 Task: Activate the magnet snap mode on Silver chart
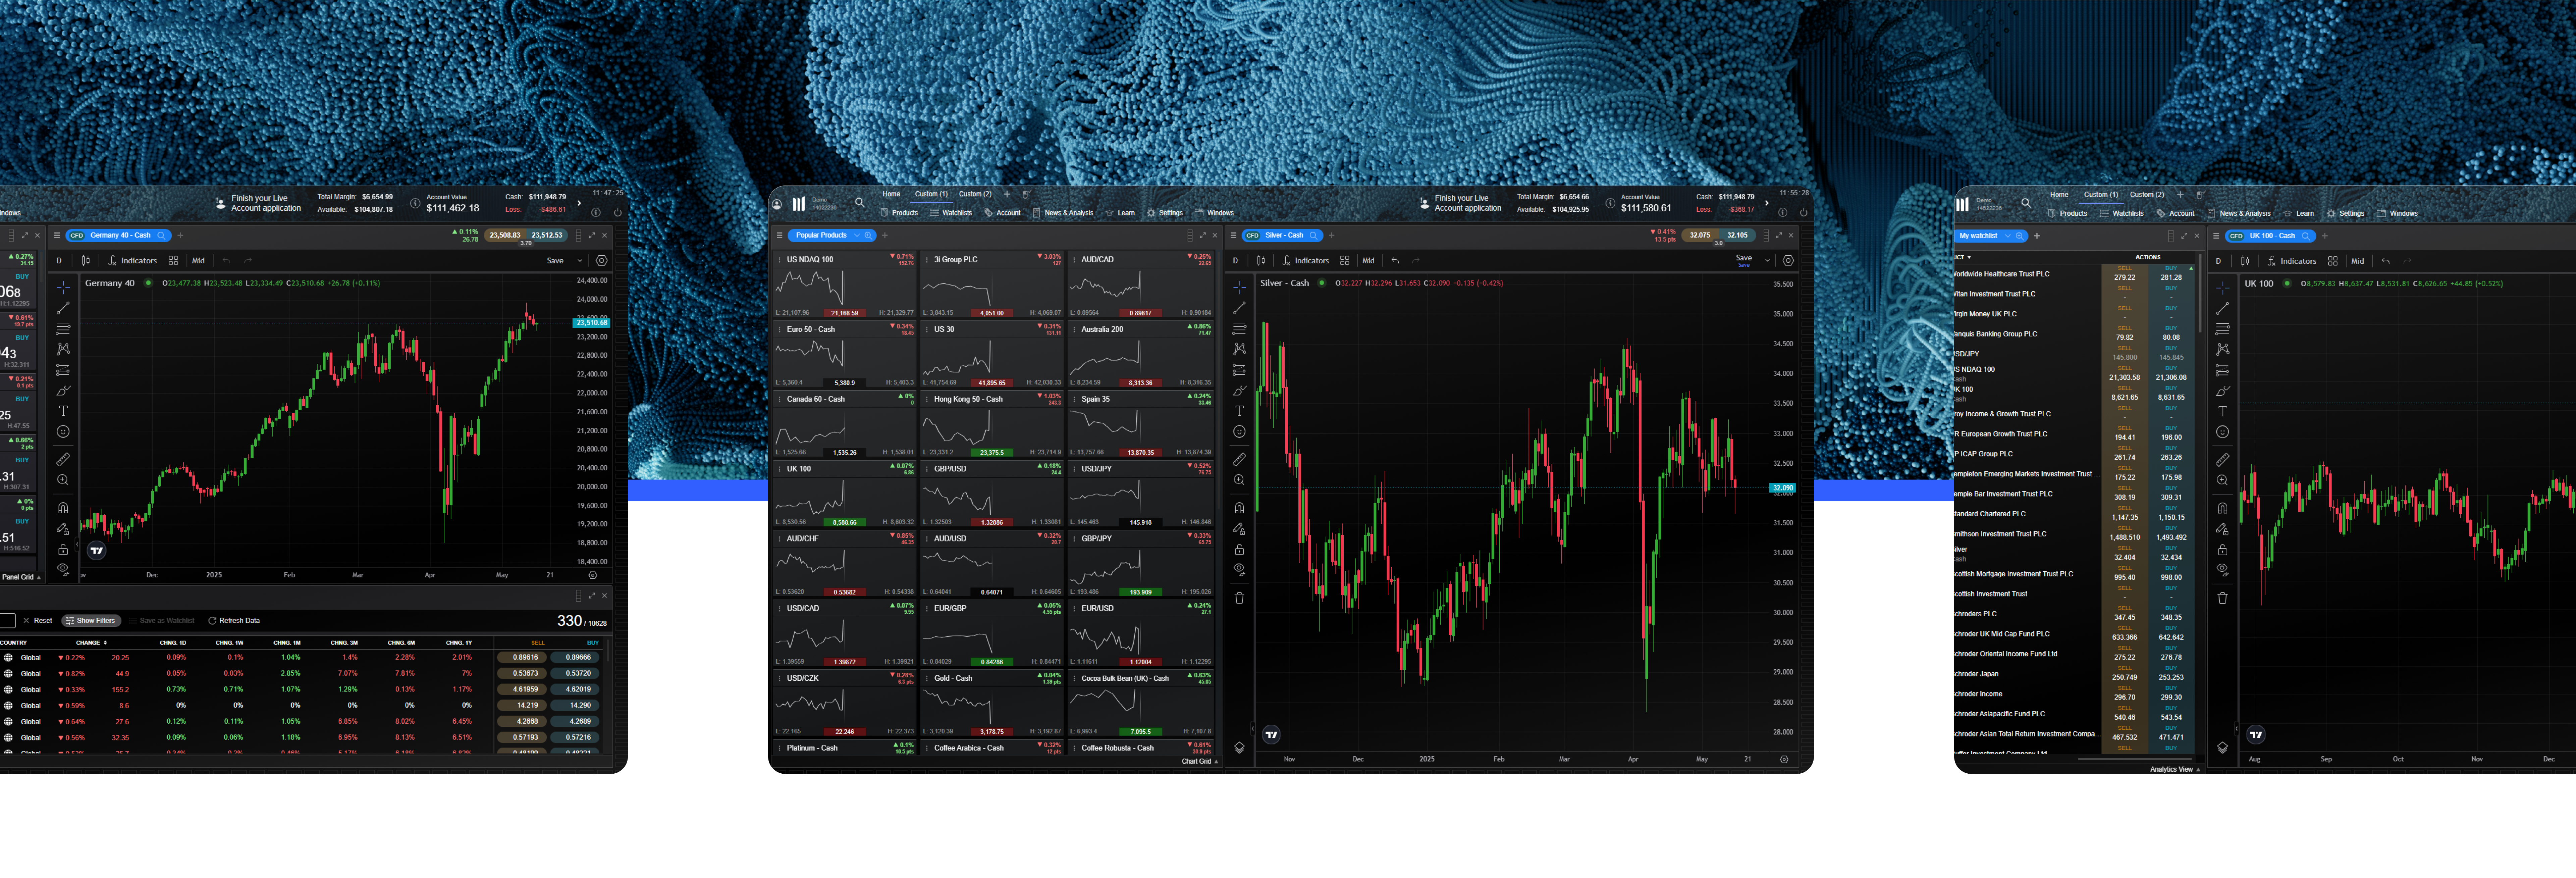1239,508
